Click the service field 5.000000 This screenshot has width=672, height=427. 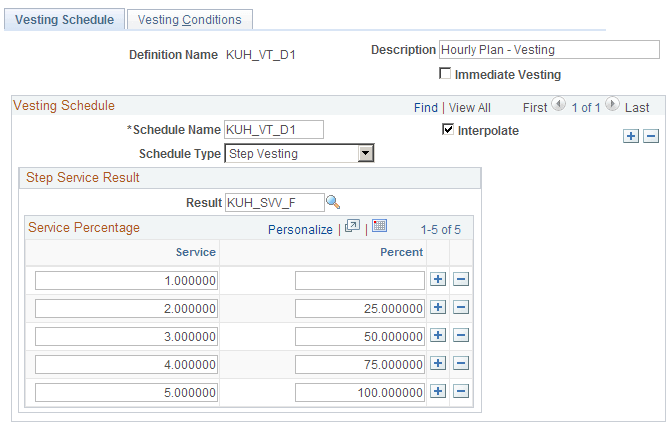(x=126, y=392)
